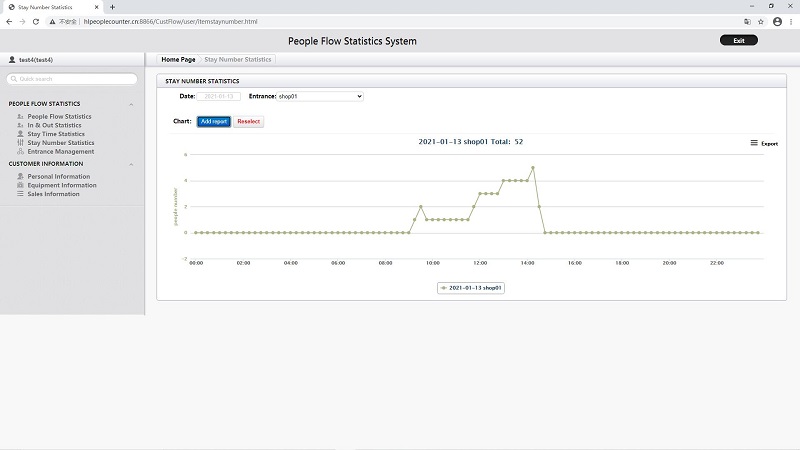Collapse the People Flow Statistics section
Image resolution: width=800 pixels, height=450 pixels.
[131, 104]
